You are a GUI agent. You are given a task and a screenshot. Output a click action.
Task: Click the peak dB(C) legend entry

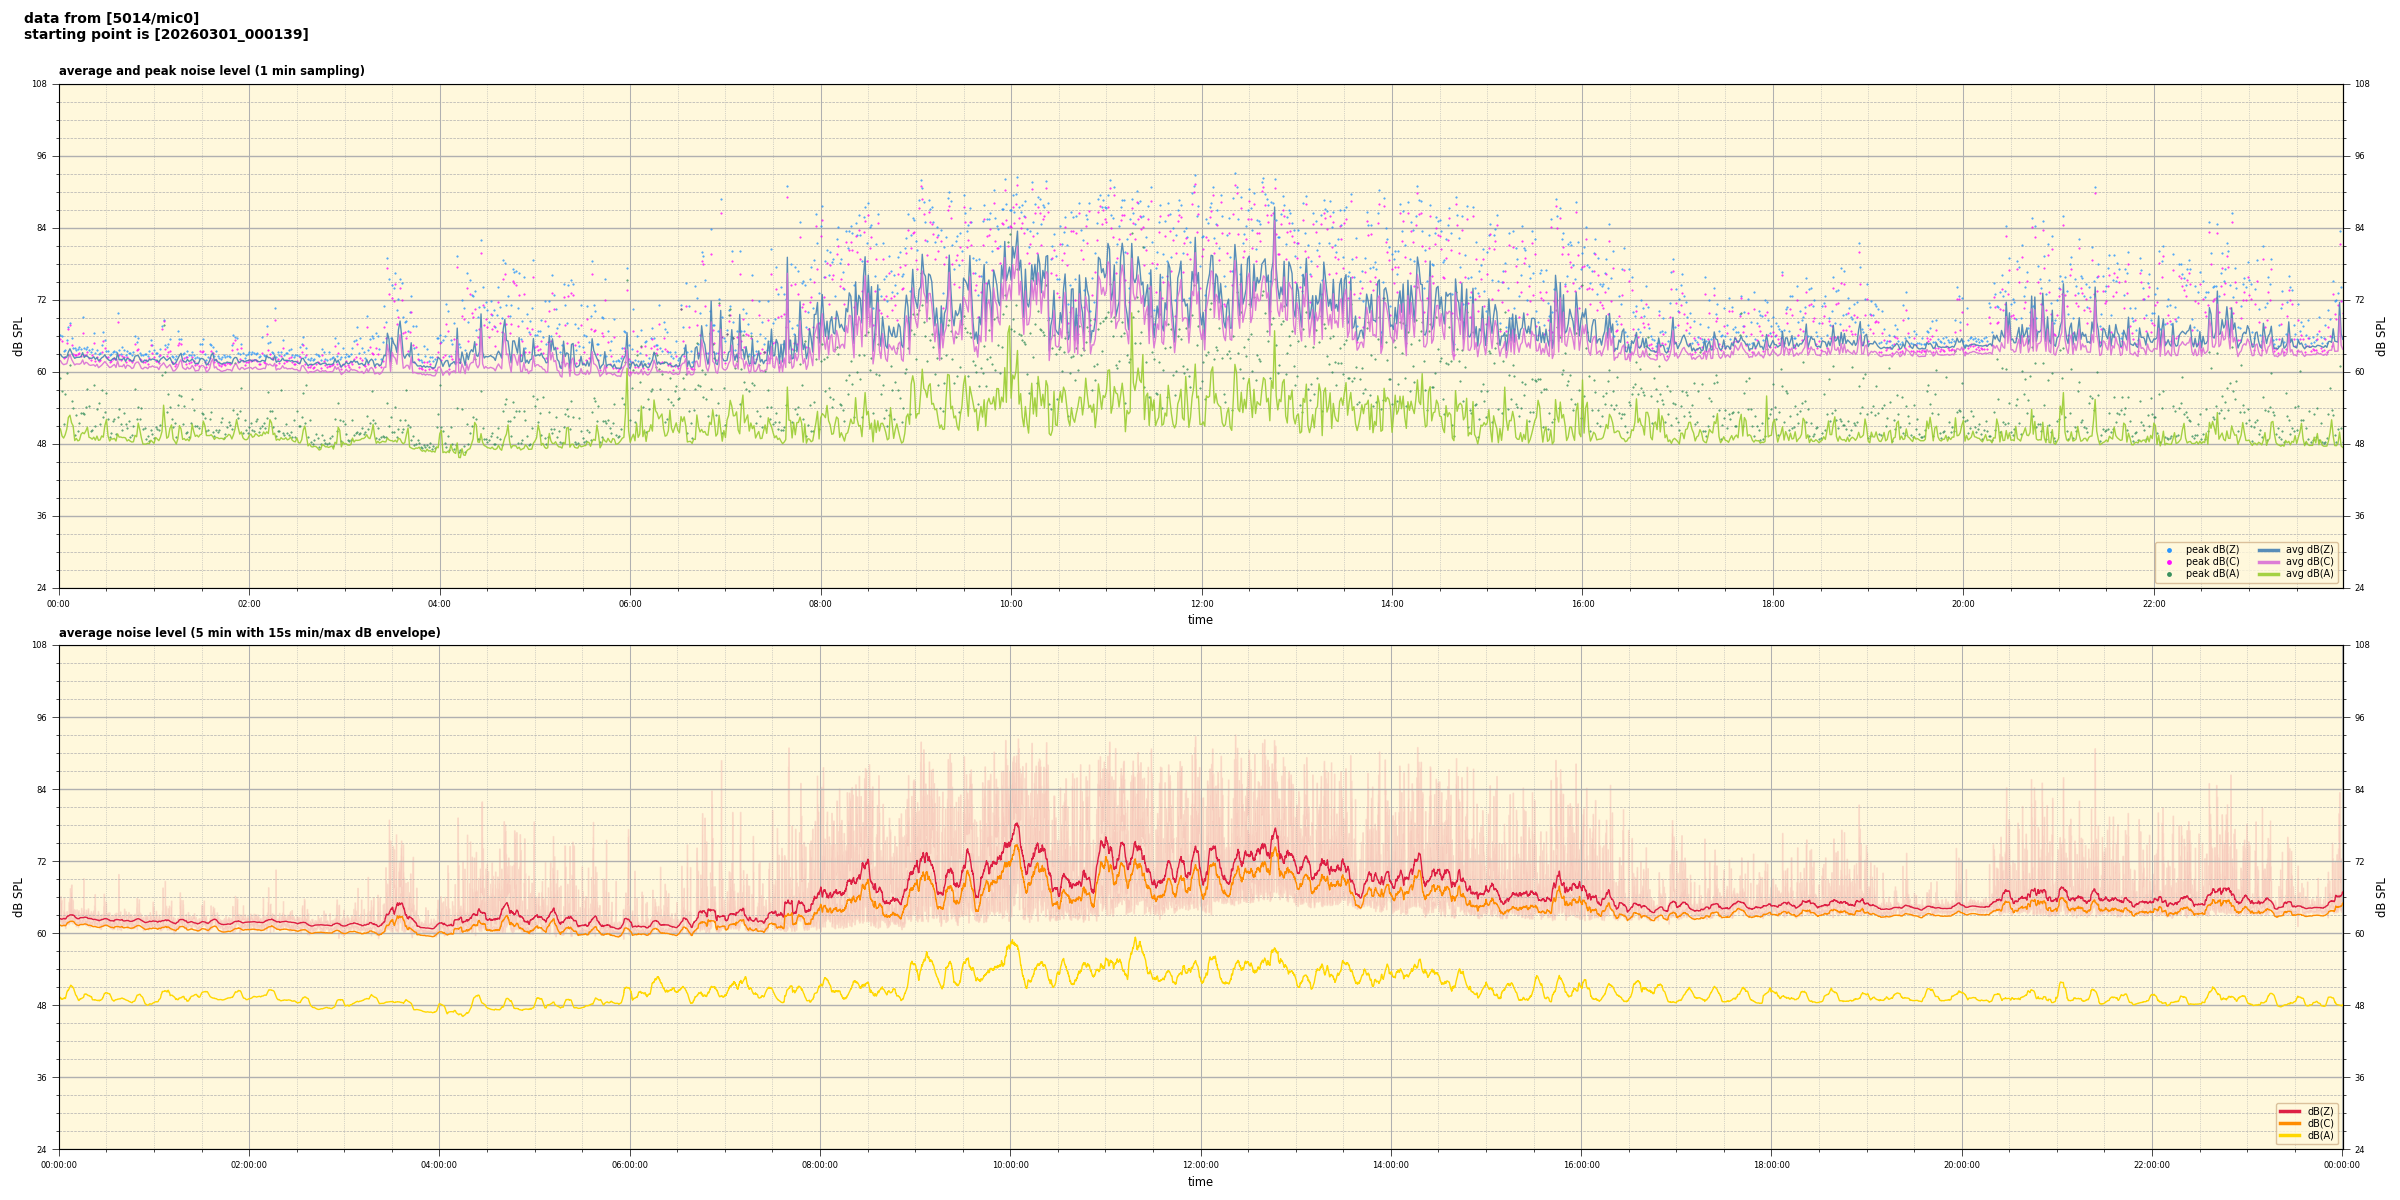pos(2212,562)
